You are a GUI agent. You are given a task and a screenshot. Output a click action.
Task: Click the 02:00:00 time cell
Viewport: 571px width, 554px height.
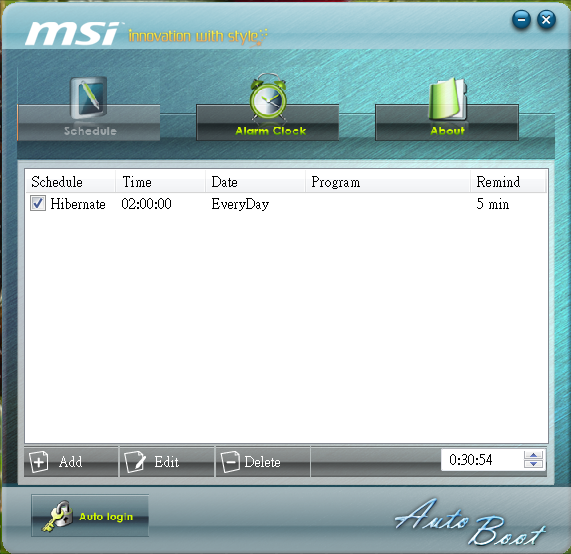pos(146,204)
